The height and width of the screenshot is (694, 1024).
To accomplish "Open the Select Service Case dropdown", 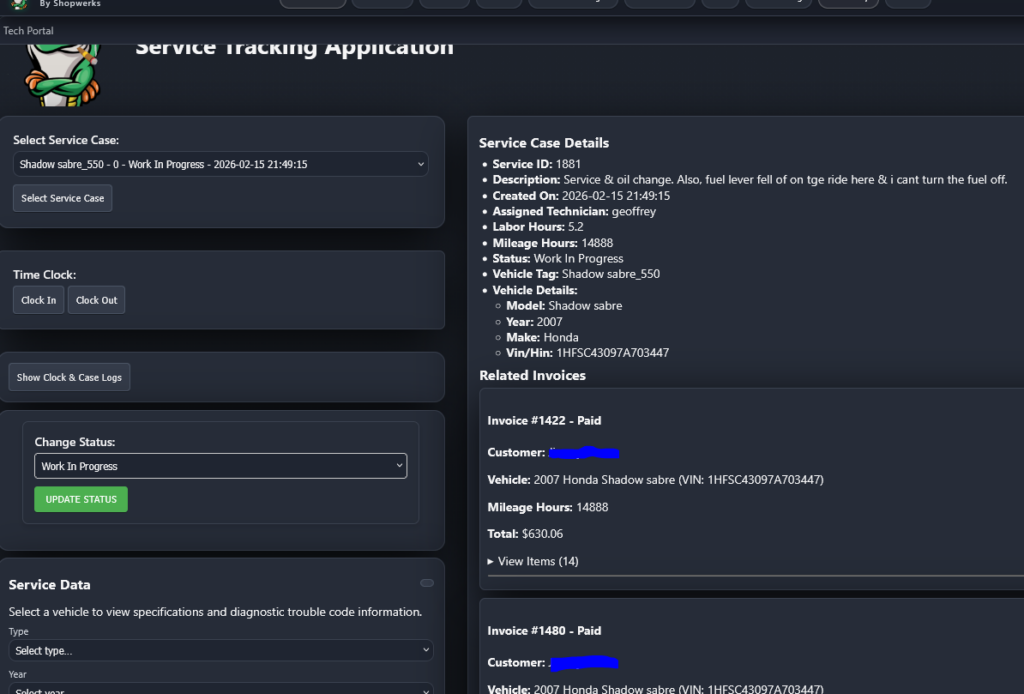I will [x=221, y=164].
